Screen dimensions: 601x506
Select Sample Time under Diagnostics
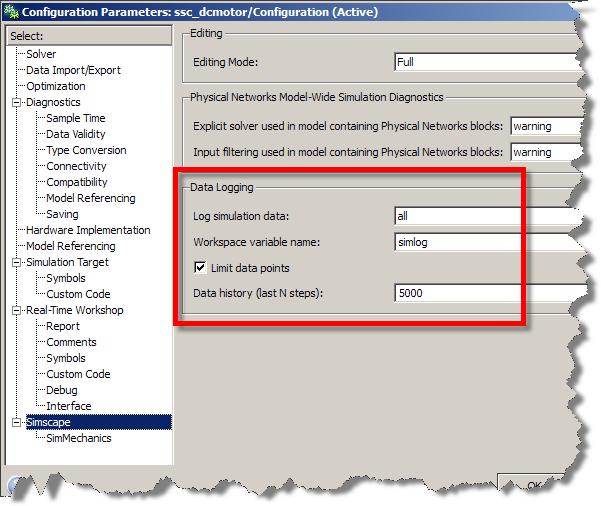tap(75, 118)
